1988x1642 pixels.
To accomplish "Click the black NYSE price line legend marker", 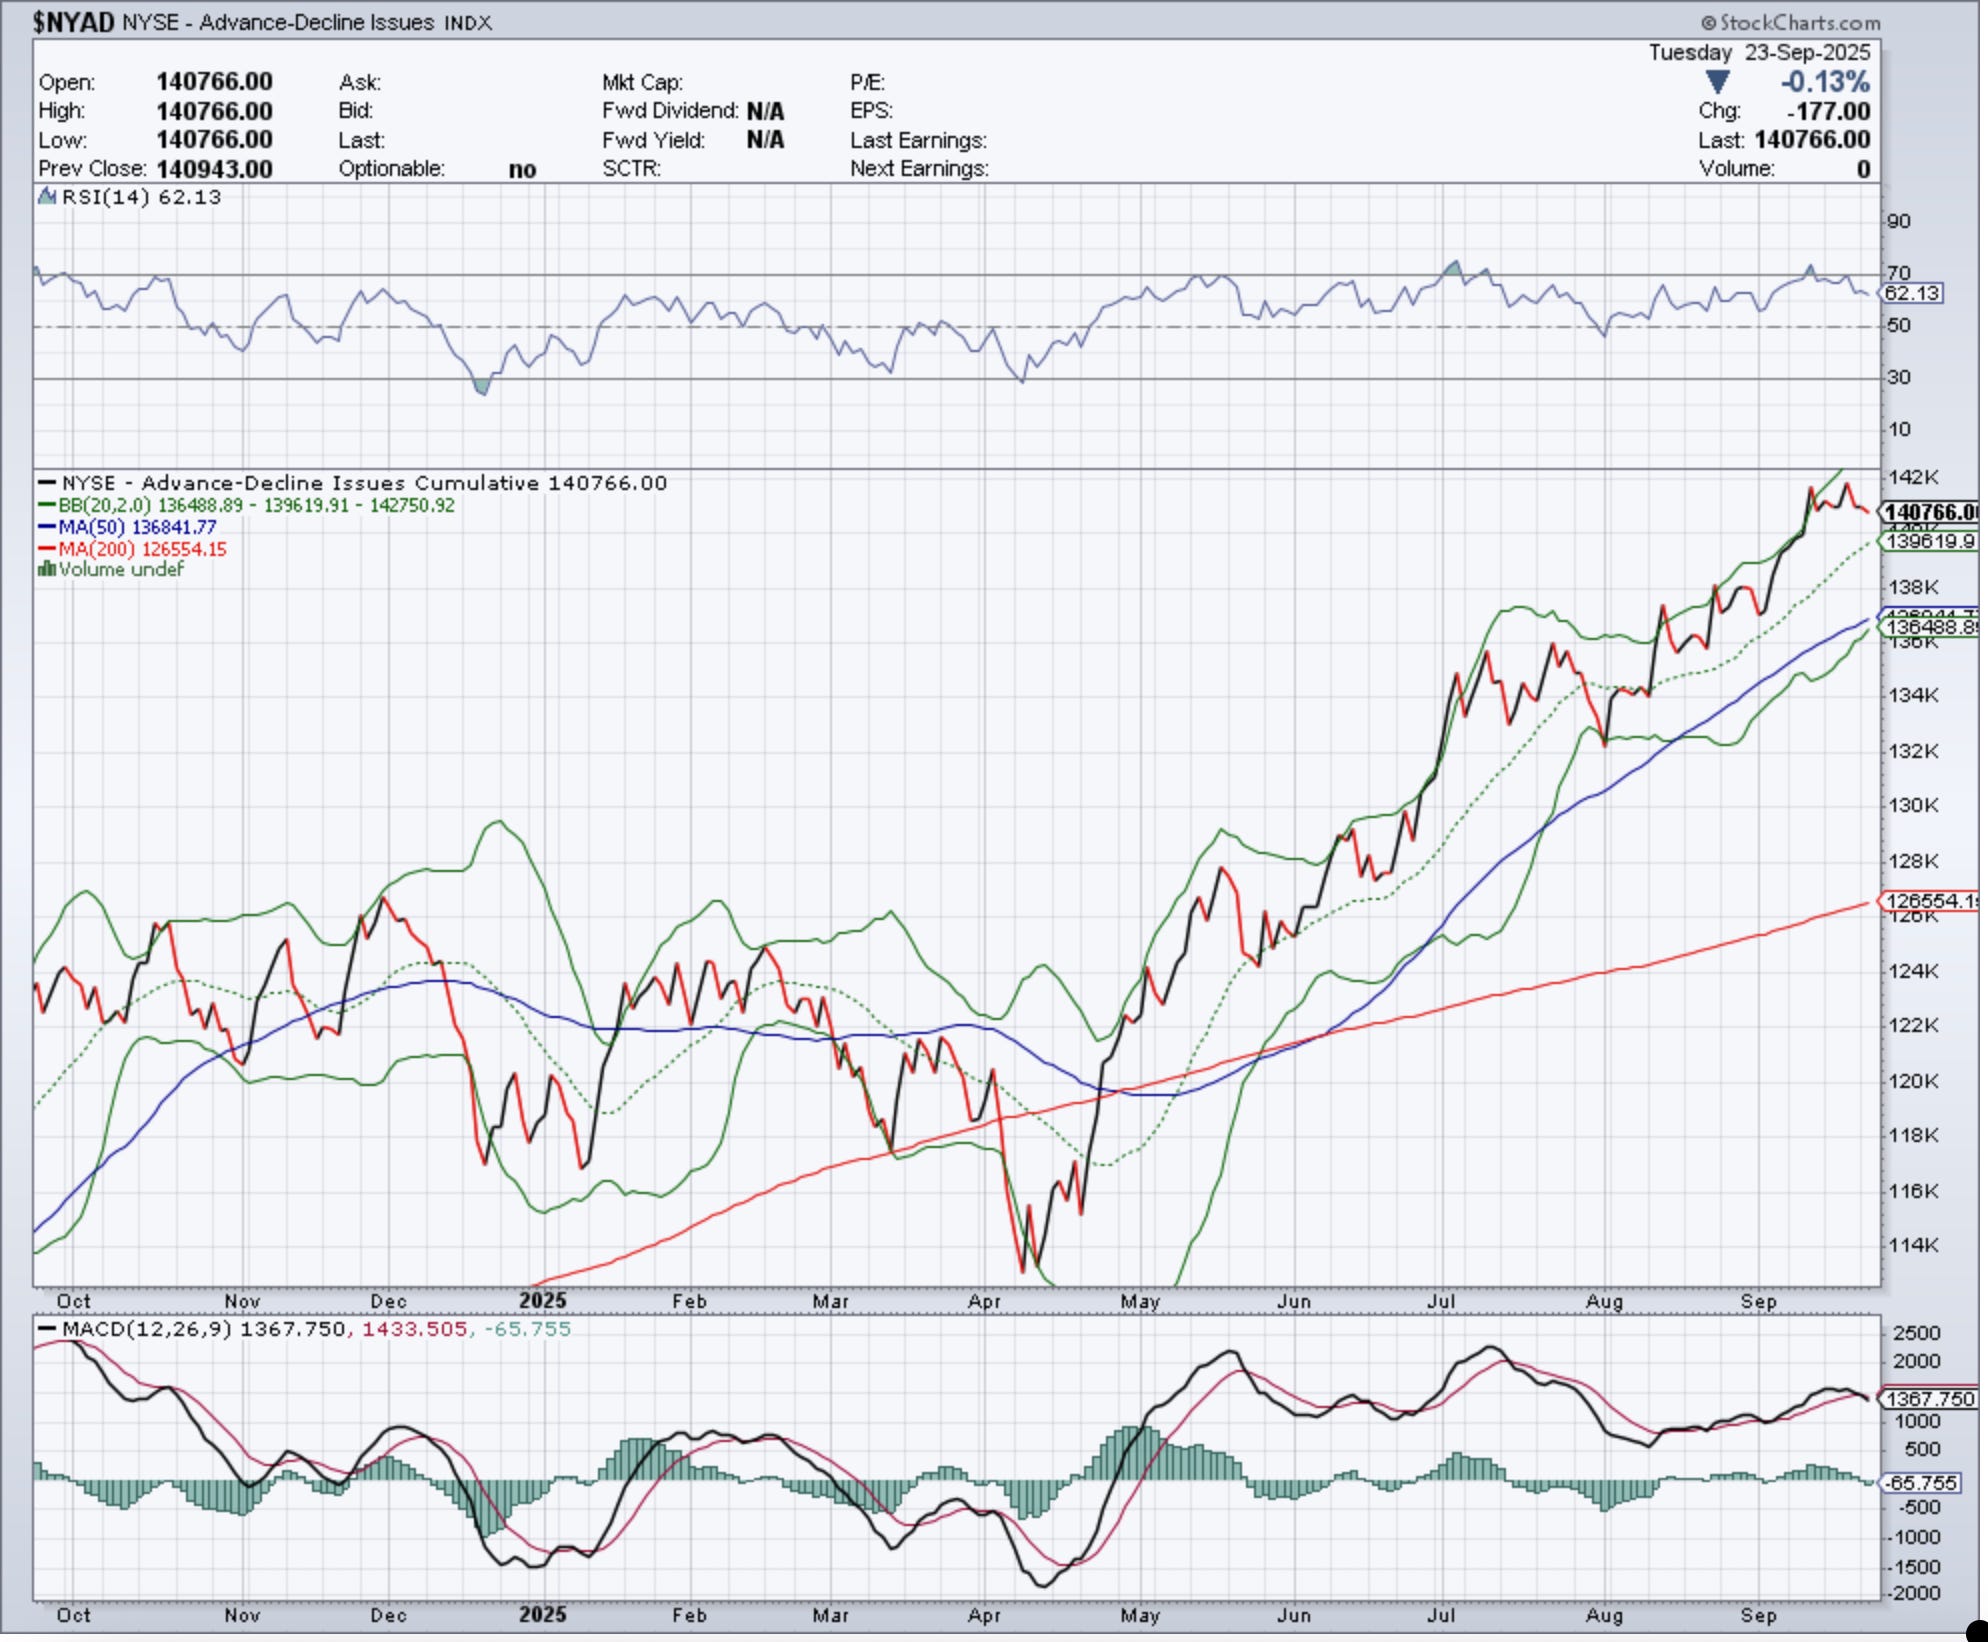I will [x=46, y=484].
